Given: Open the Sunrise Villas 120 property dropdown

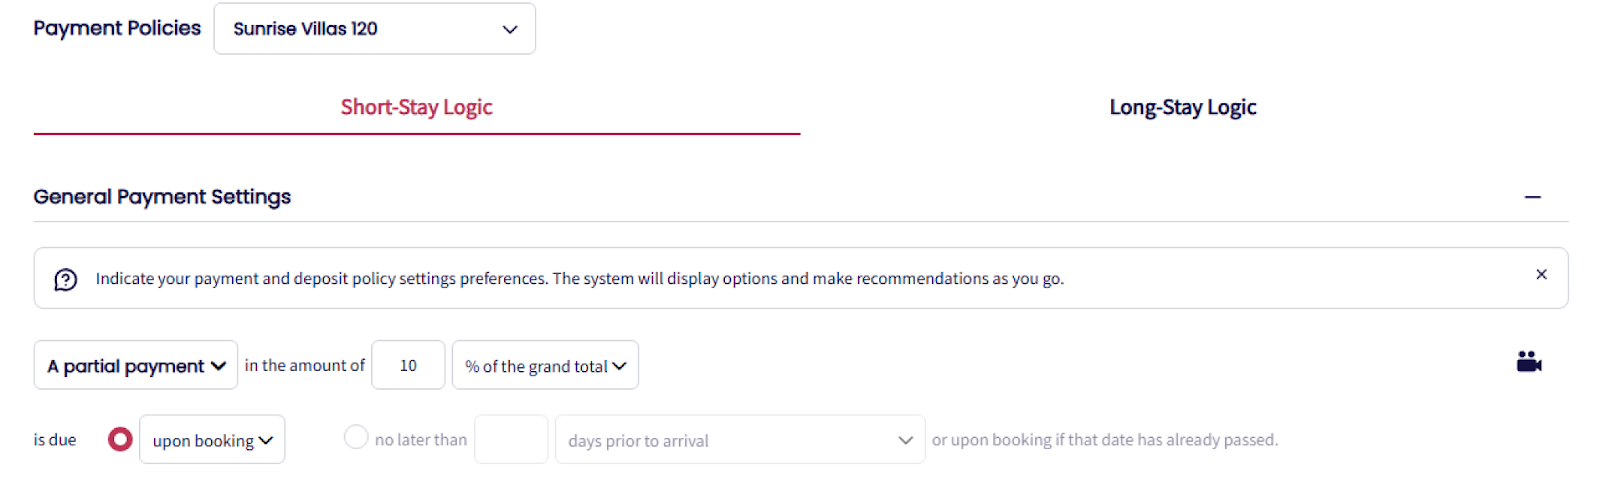Looking at the screenshot, I should click(374, 29).
